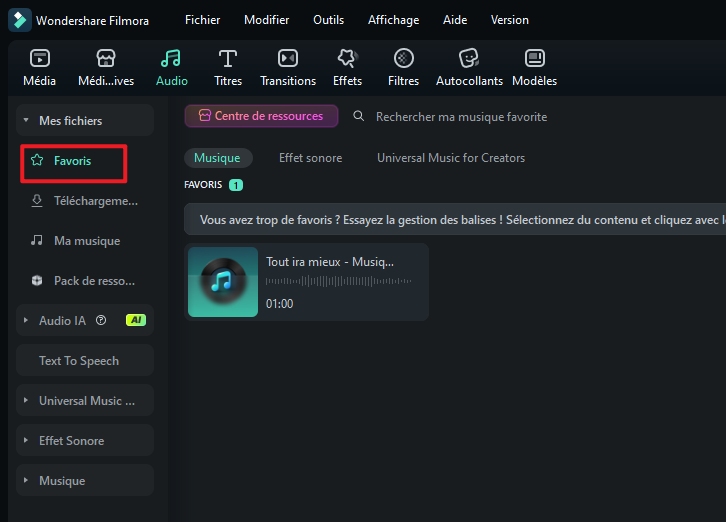The height and width of the screenshot is (522, 726).
Task: Click the FAVORIS heading label
Action: click(203, 185)
